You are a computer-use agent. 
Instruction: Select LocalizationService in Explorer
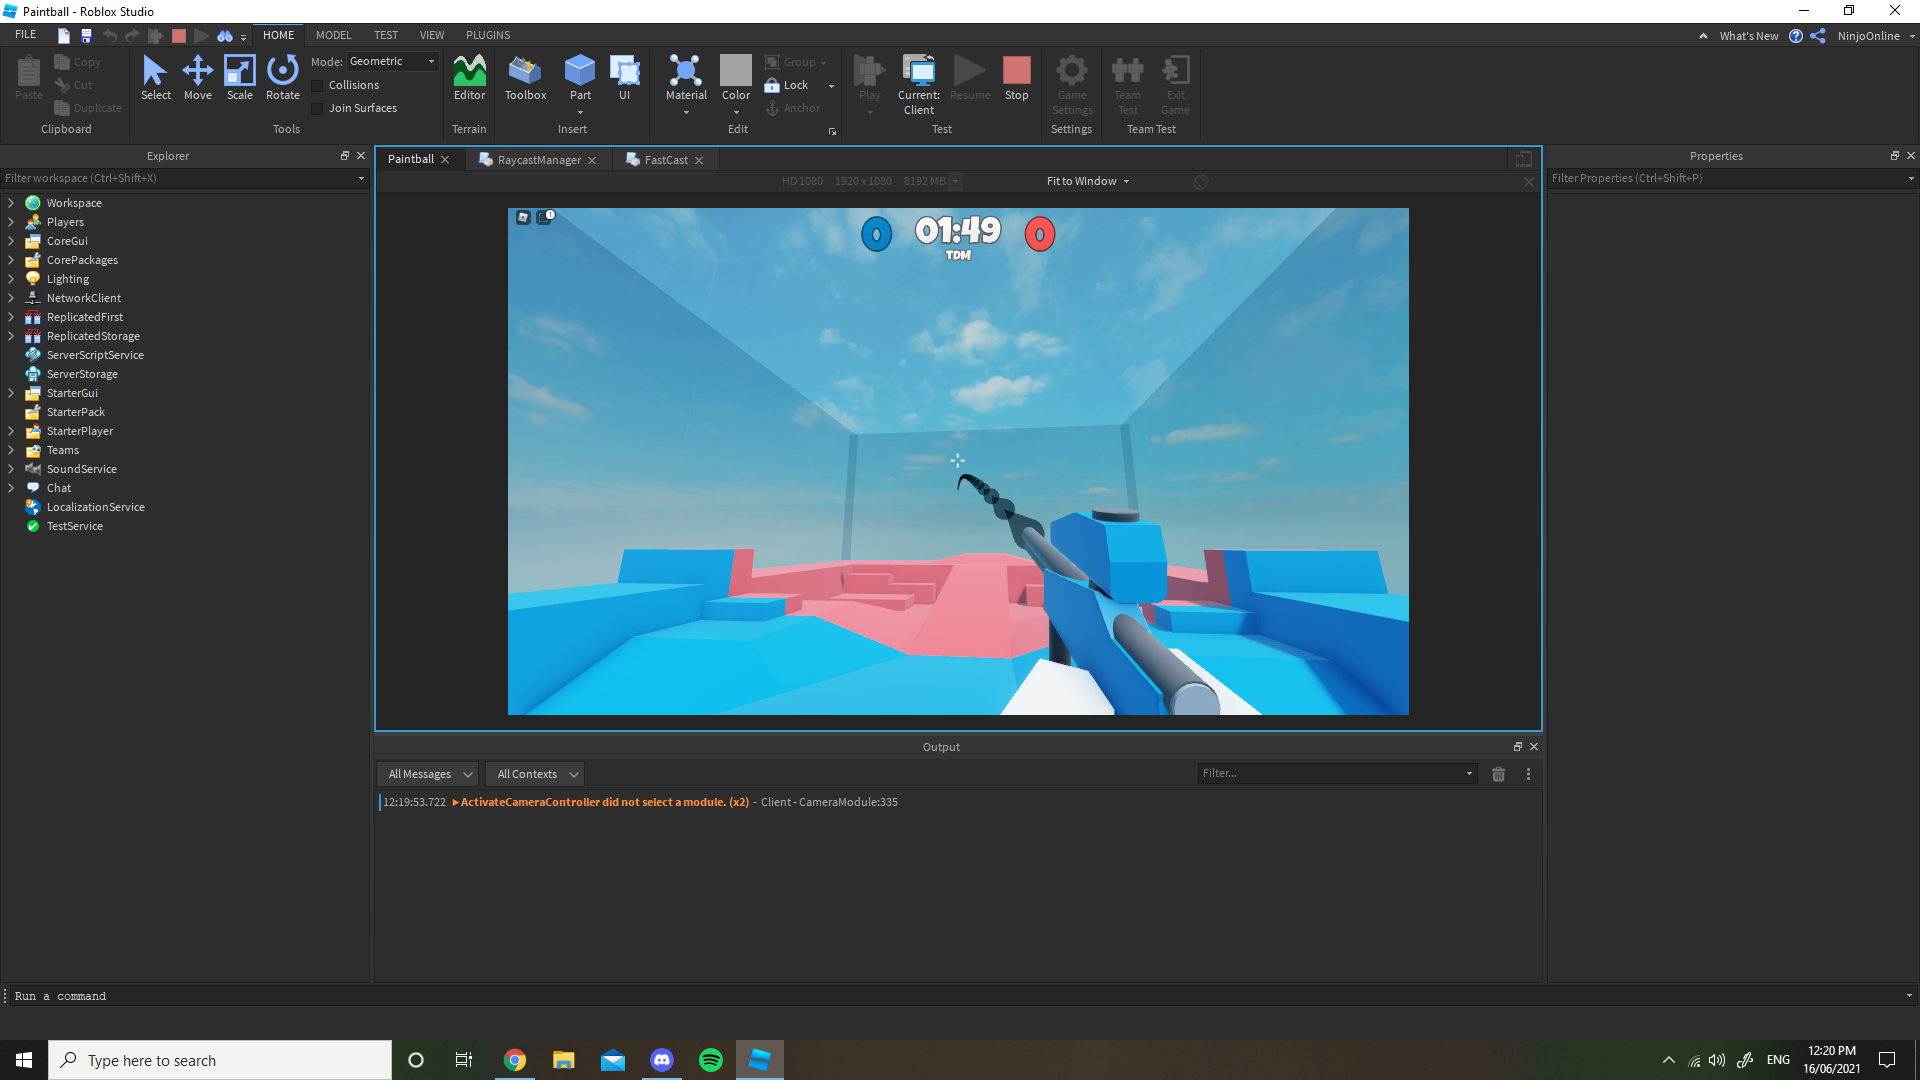(95, 507)
